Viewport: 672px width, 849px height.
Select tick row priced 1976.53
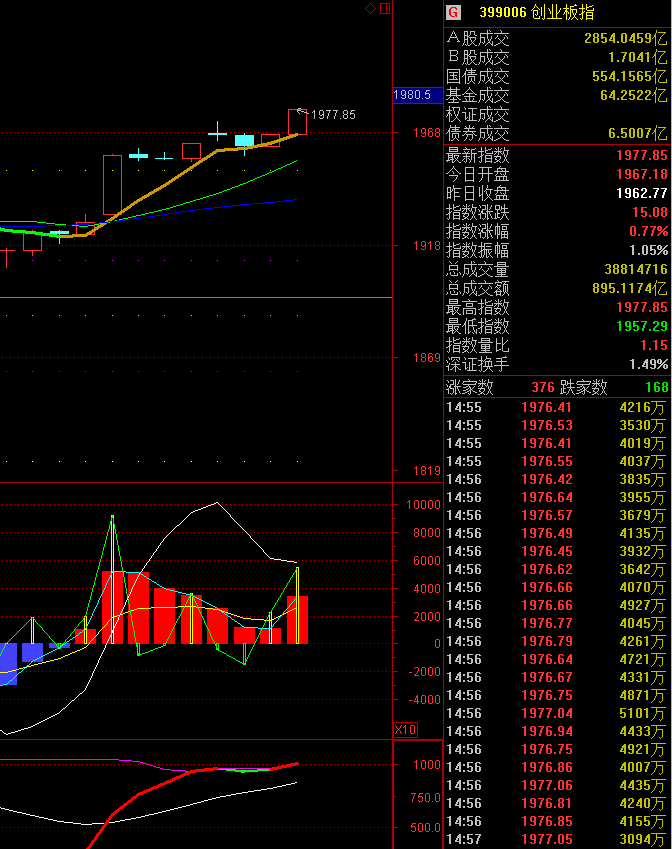click(x=556, y=426)
